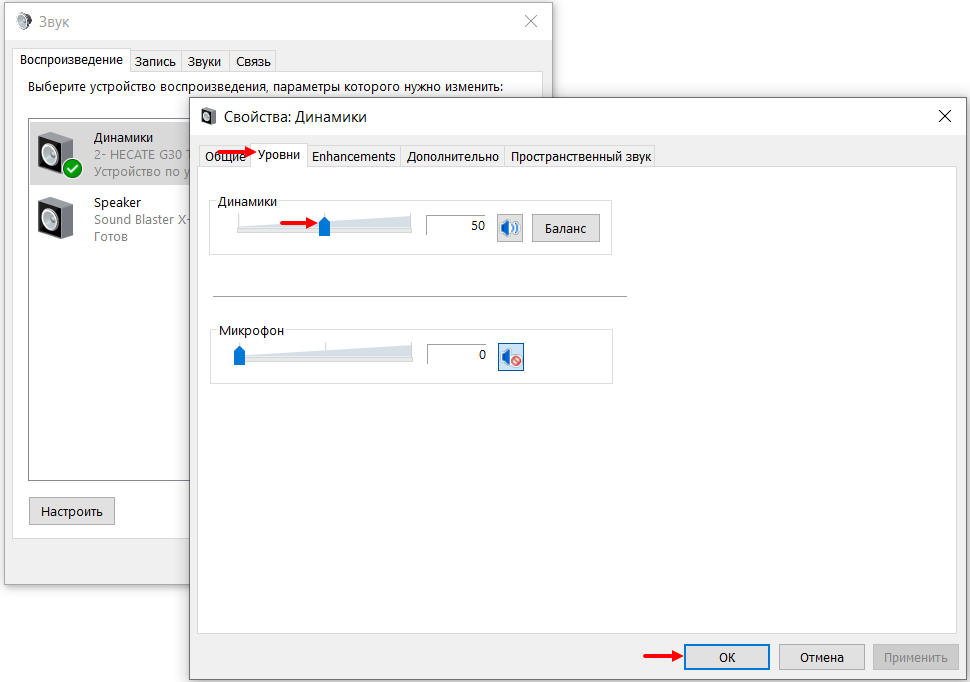Confirm with the OK button
The image size is (970, 682).
click(x=727, y=657)
